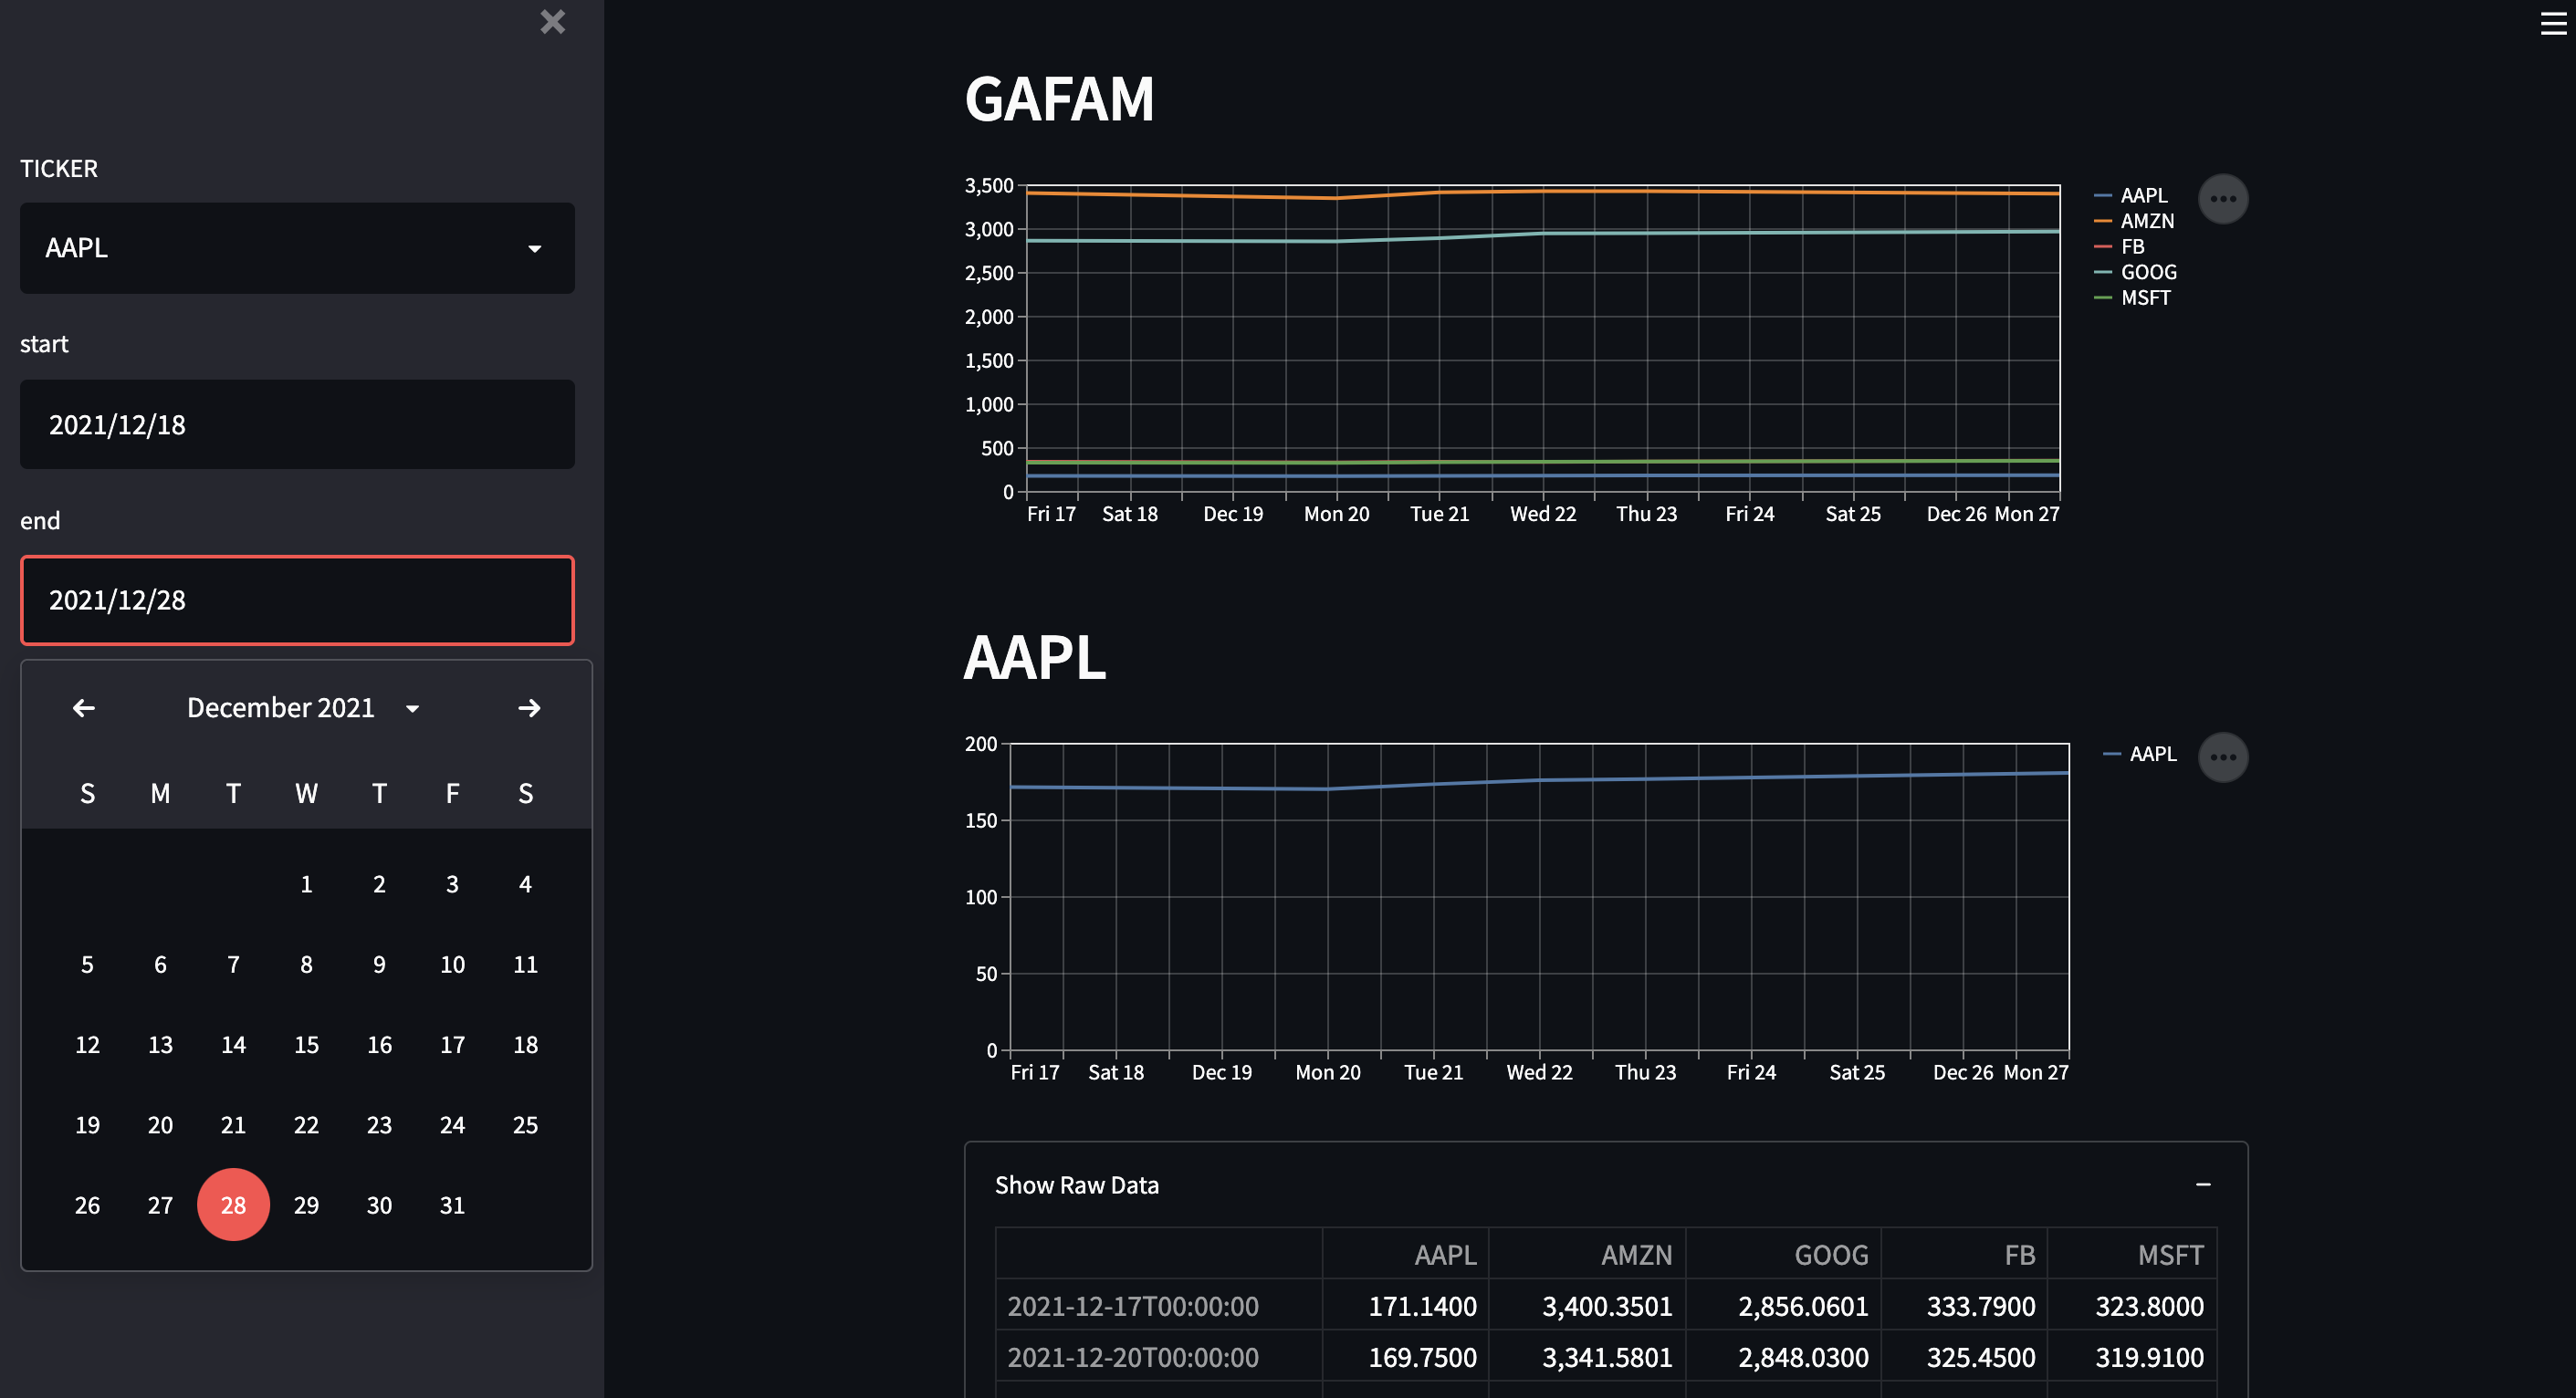2576x1398 pixels.
Task: Select December 18 in the calendar
Action: [x=525, y=1045]
